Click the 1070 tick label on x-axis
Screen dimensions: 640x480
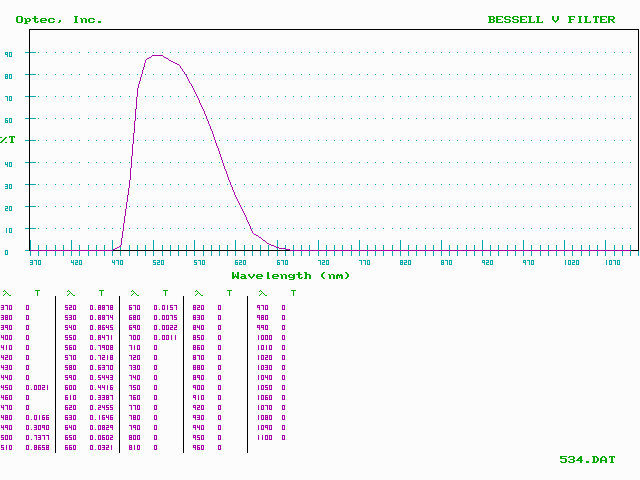(610, 262)
